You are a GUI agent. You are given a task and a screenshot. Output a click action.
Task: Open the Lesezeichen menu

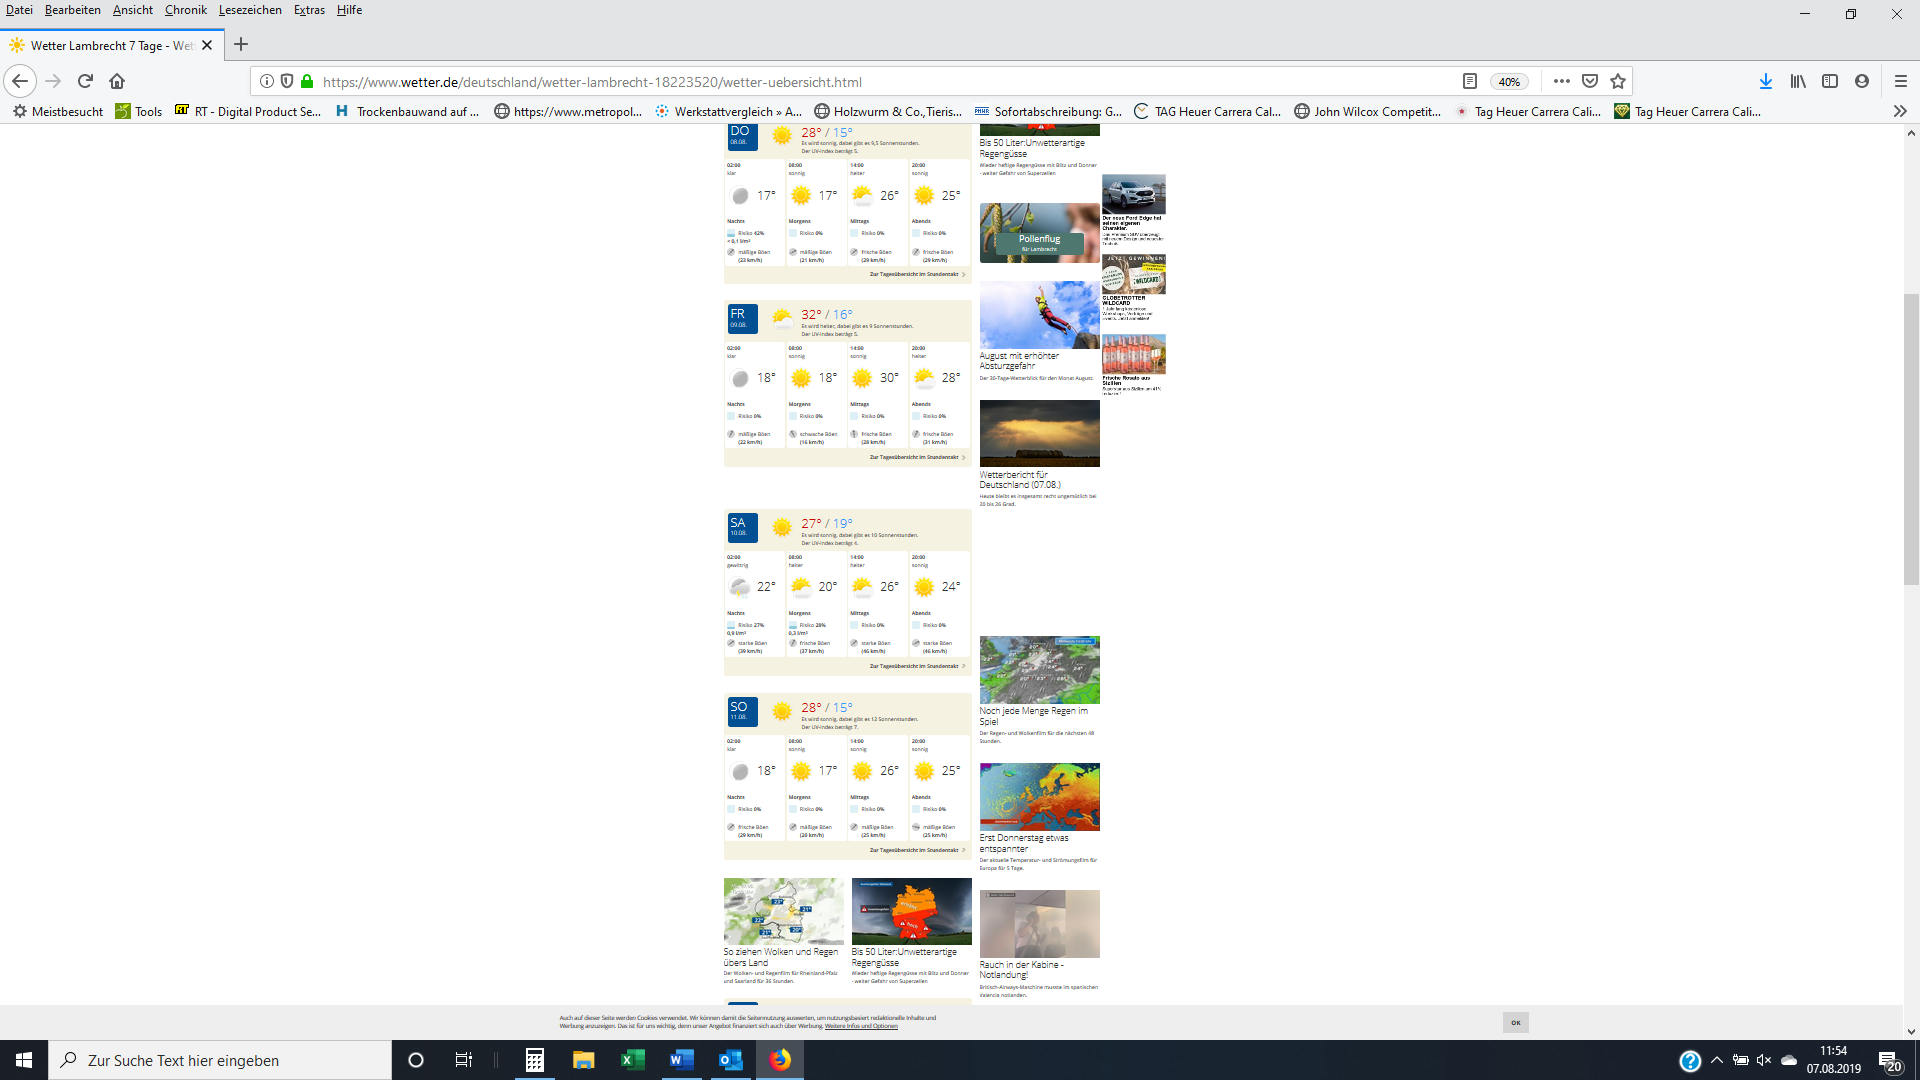point(249,10)
